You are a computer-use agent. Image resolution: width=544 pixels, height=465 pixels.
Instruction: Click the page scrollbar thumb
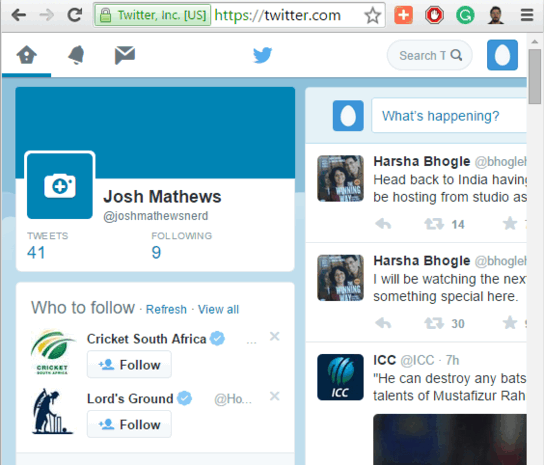pyautogui.click(x=535, y=76)
